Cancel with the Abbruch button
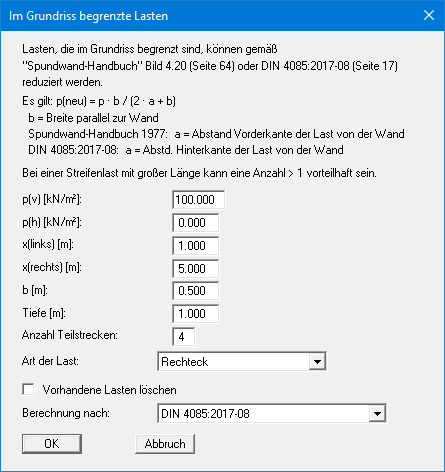The height and width of the screenshot is (472, 445). (x=165, y=444)
